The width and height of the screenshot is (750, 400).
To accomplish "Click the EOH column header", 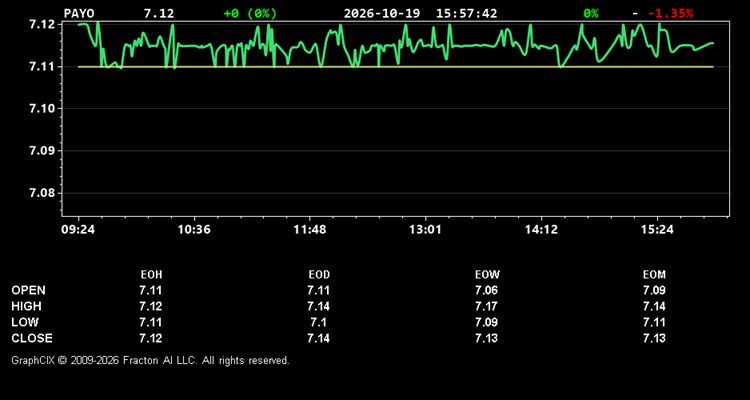I will pos(151,275).
